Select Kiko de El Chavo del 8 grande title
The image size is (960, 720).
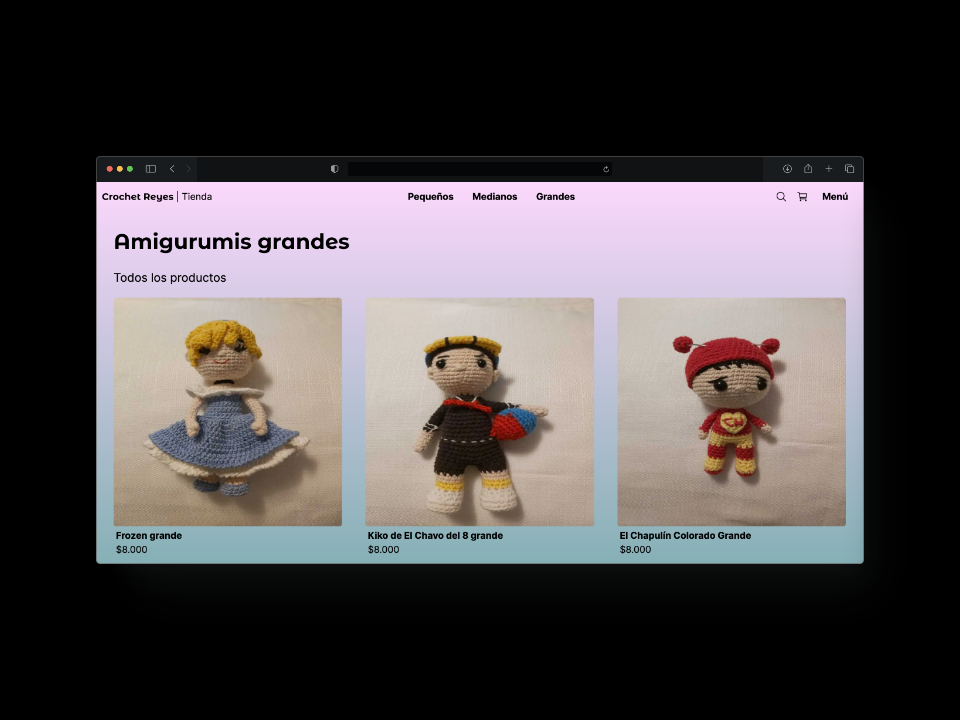click(435, 536)
